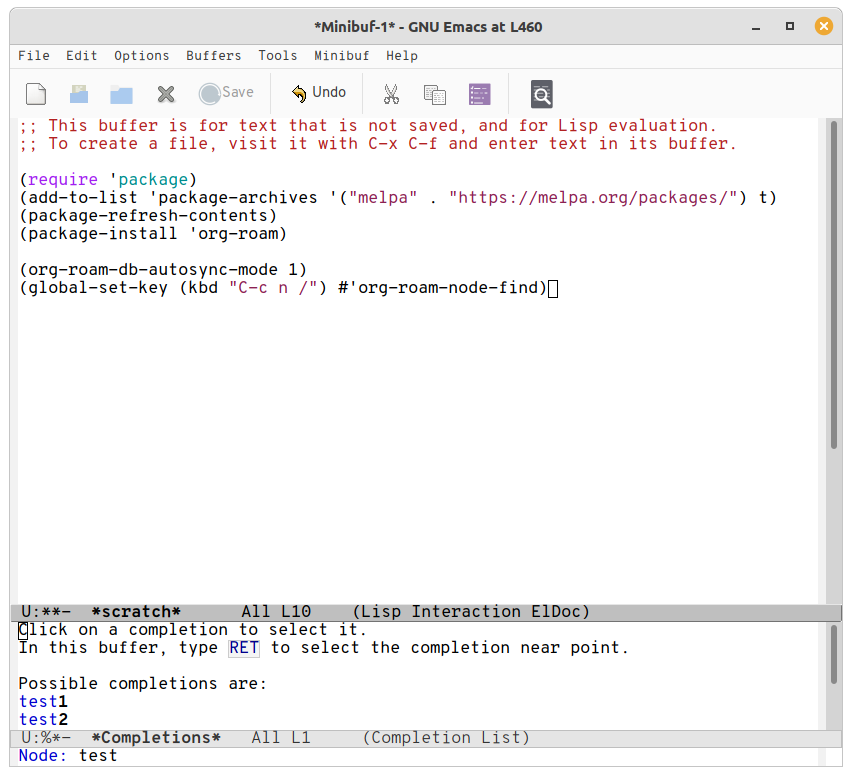Click (Completion List) mode indicator
The height and width of the screenshot is (776, 852).
pyautogui.click(x=446, y=738)
